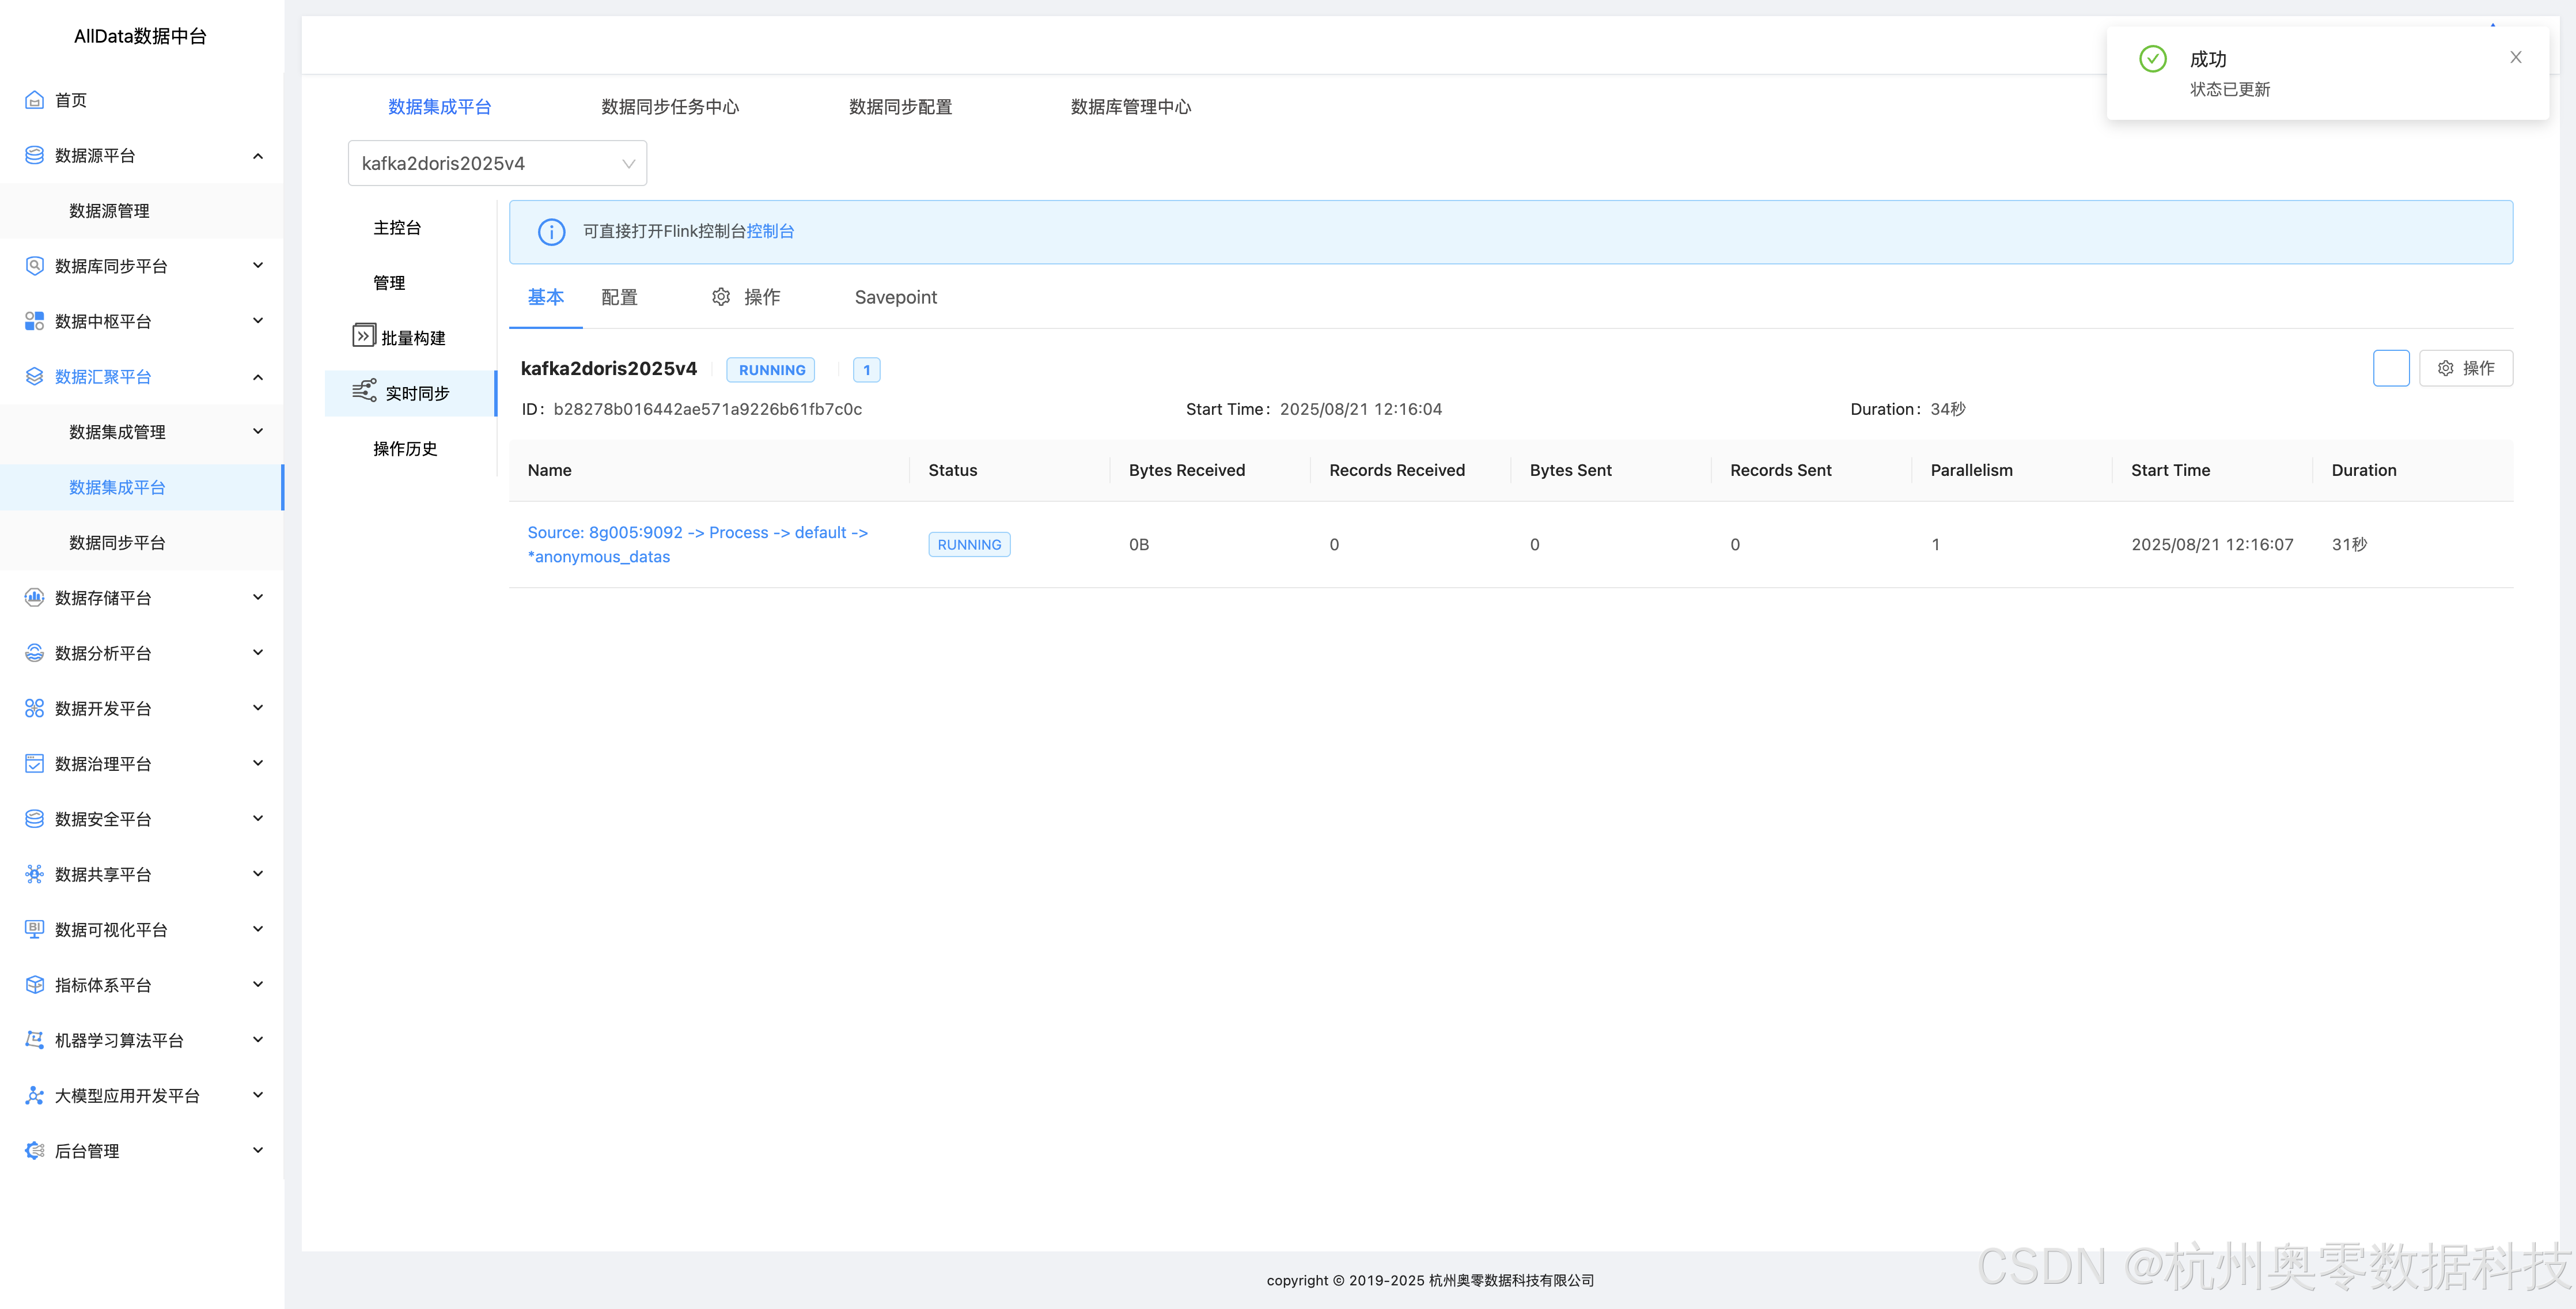Click the AllData数据中台 logo title
The height and width of the screenshot is (1309, 2576).
[x=140, y=36]
